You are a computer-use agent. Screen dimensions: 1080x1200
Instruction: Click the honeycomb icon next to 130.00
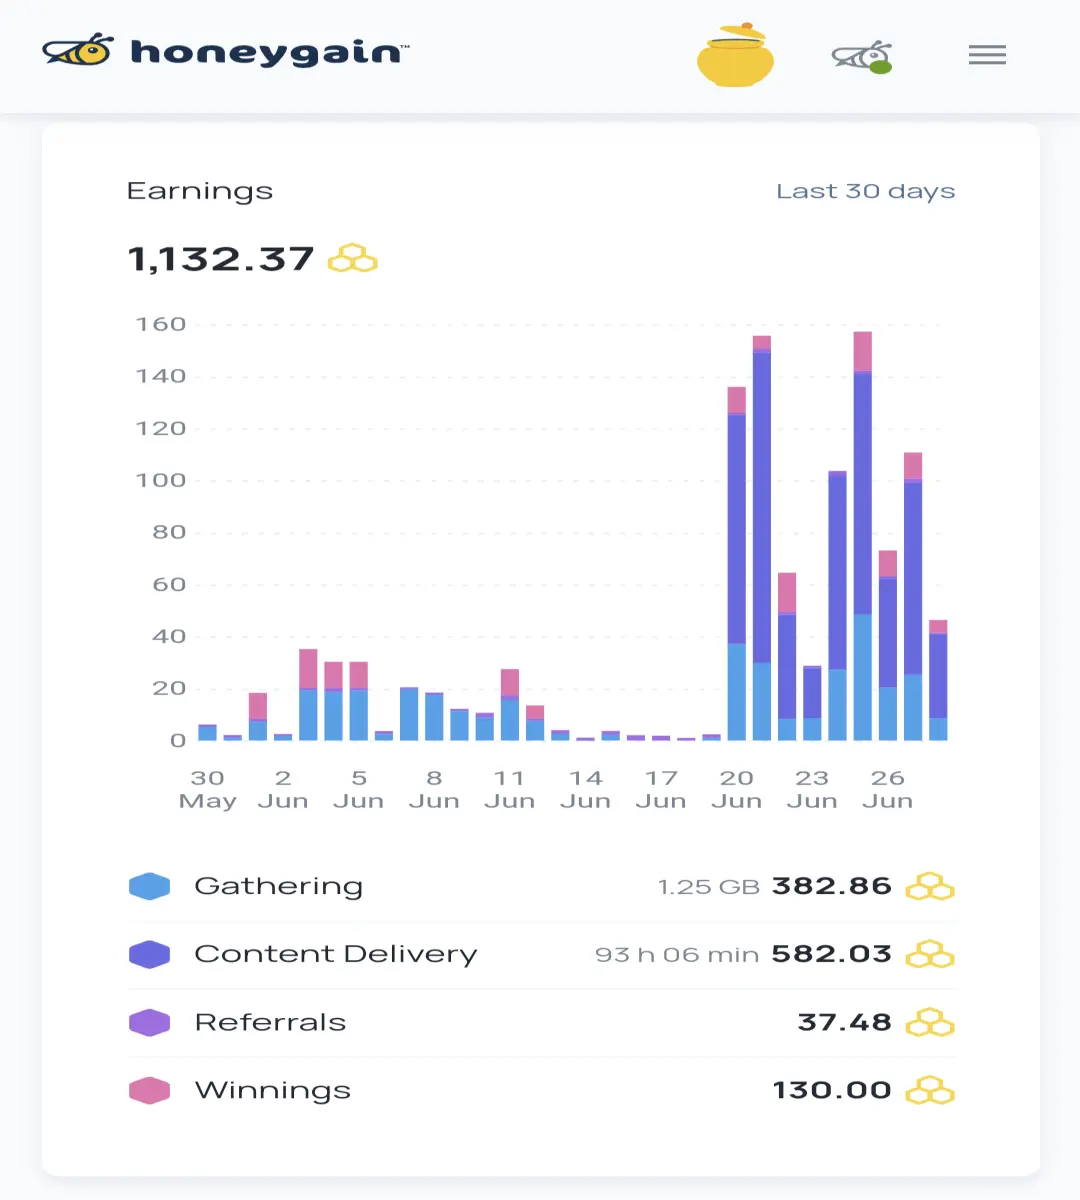pos(930,1090)
